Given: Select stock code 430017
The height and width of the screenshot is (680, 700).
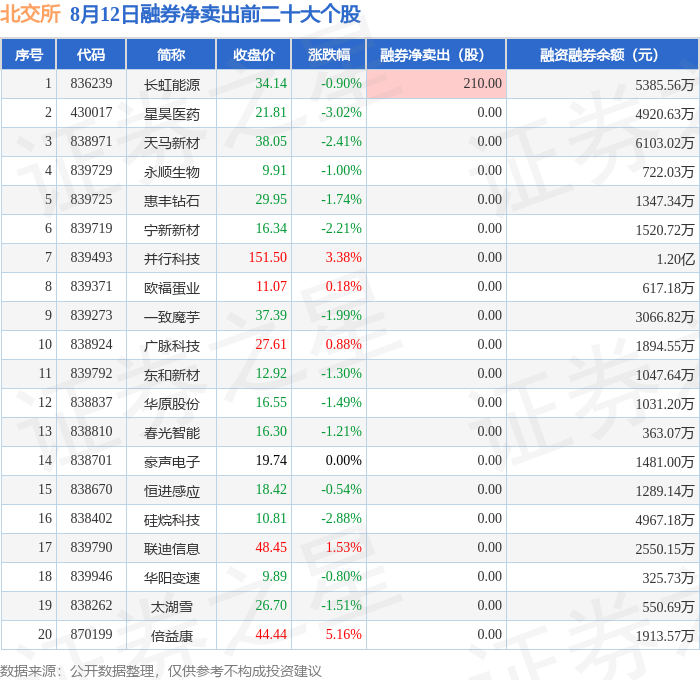Looking at the screenshot, I should (x=91, y=113).
